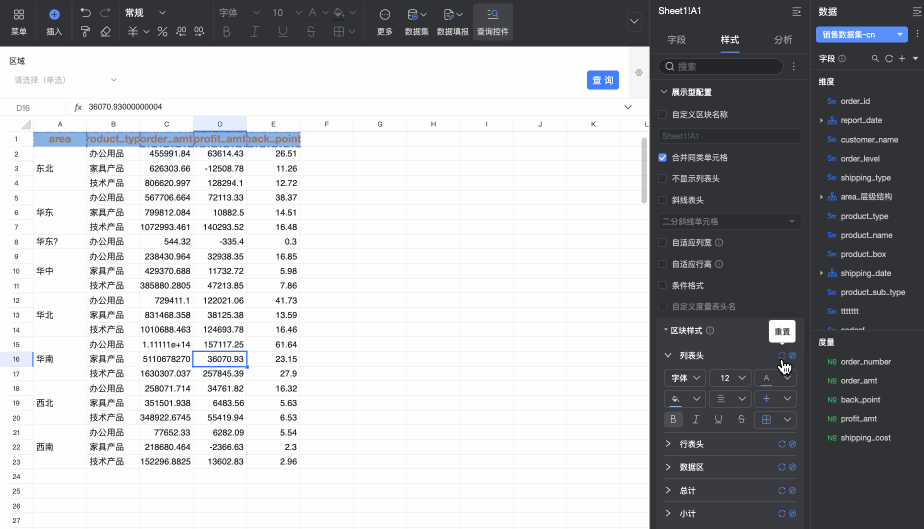Uncheck 合并同类单元格
Screen dimensions: 924x529
[x=662, y=158]
